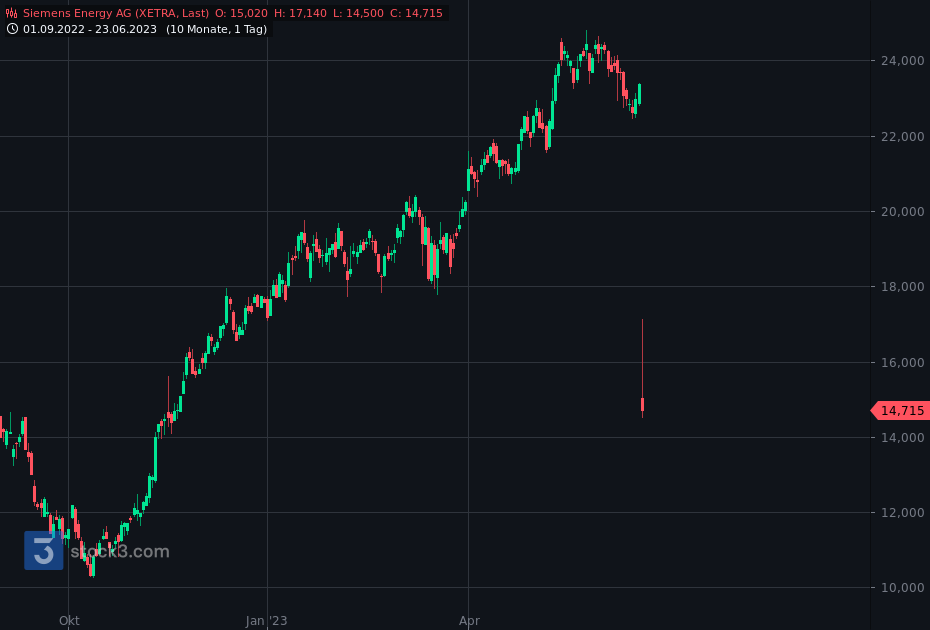Click the 16,000 price axis label

point(902,362)
